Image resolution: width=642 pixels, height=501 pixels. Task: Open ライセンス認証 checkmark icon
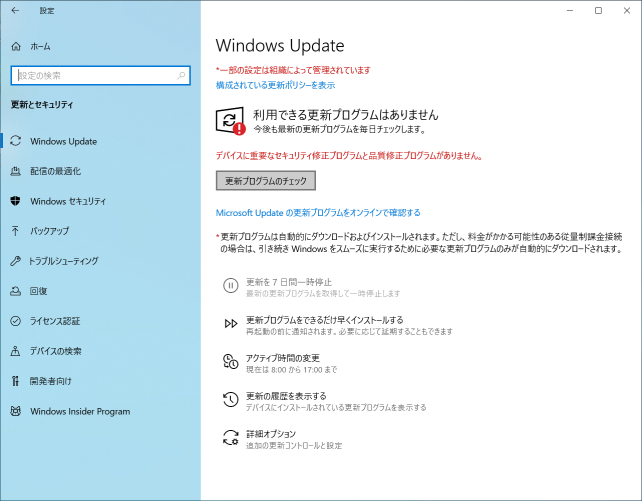16,321
